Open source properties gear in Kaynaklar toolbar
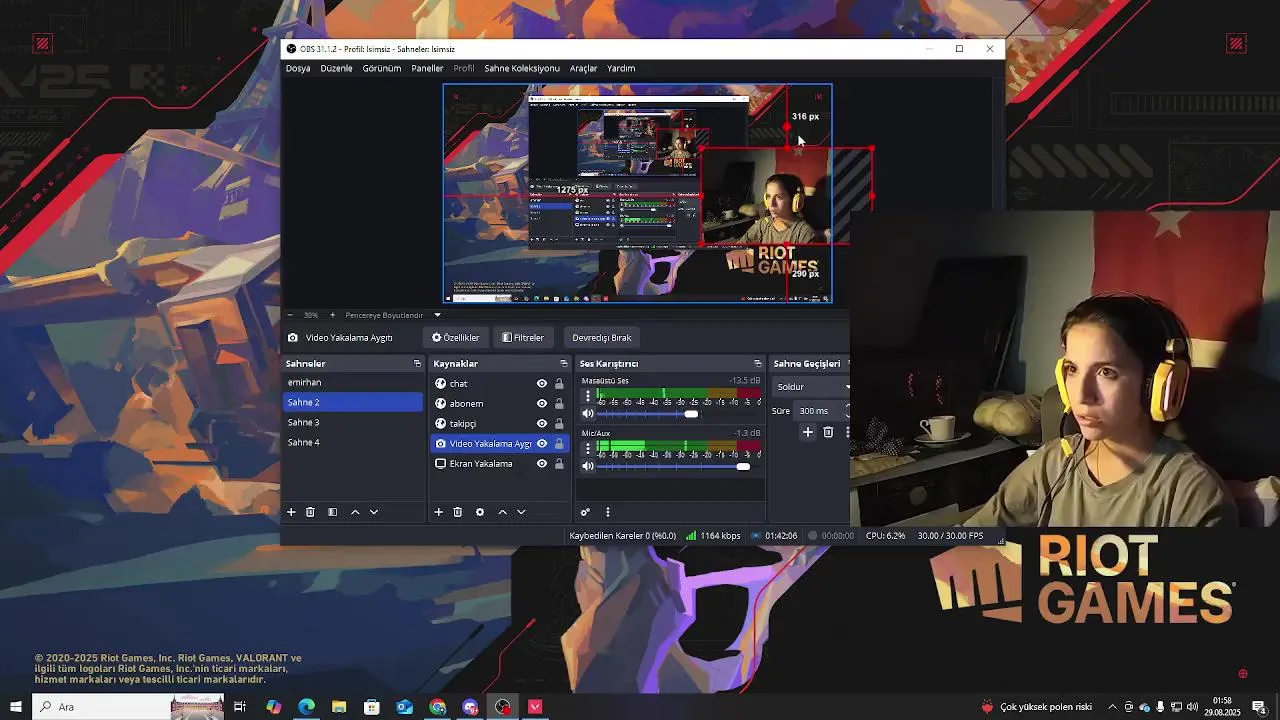Screen dimensions: 1280x720 click(480, 512)
